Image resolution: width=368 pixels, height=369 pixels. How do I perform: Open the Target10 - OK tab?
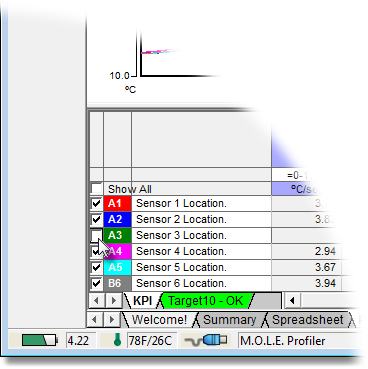point(206,301)
